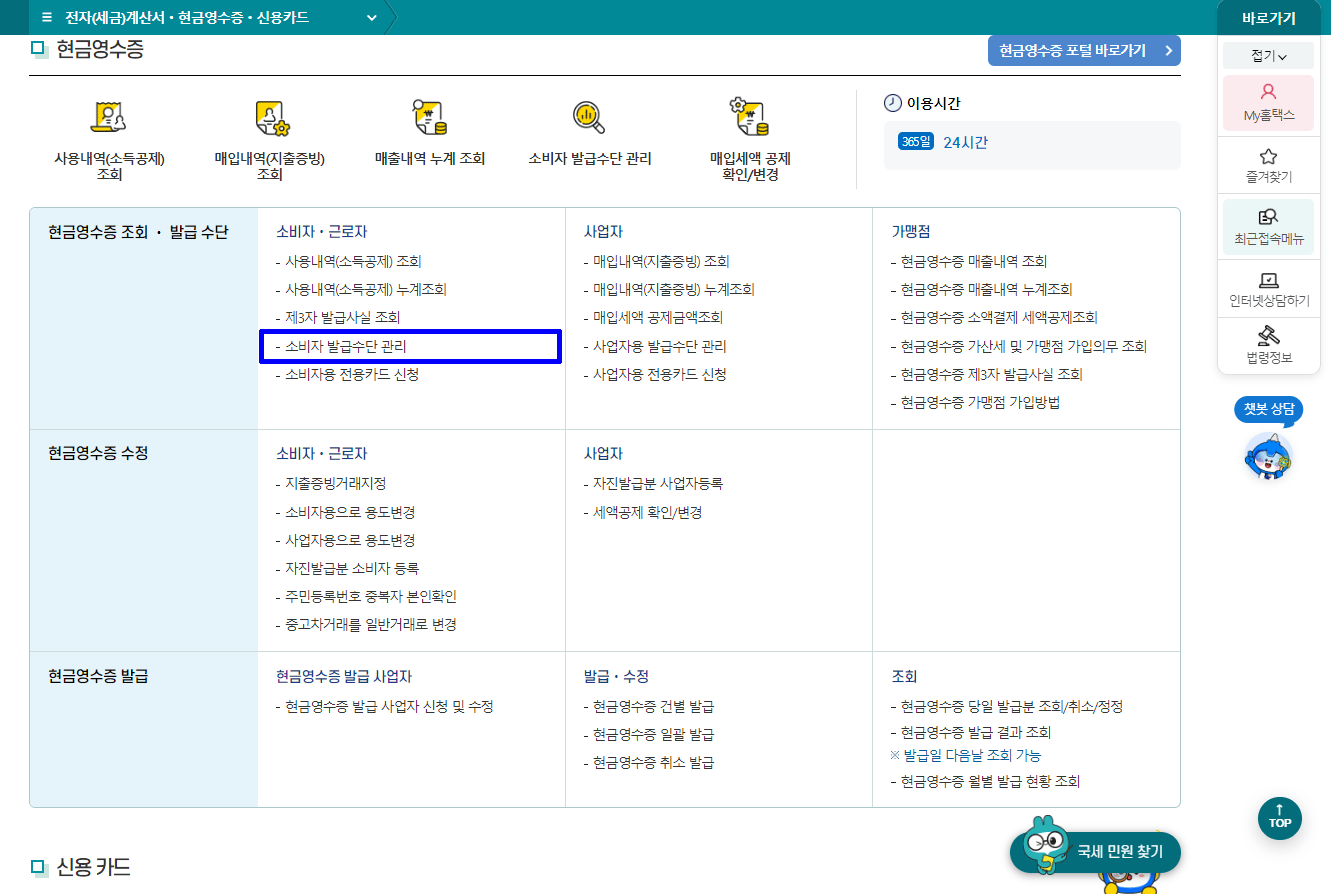The height and width of the screenshot is (894, 1331).
Task: Collapse the 바로가기 panel using 접기
Action: 1266,55
